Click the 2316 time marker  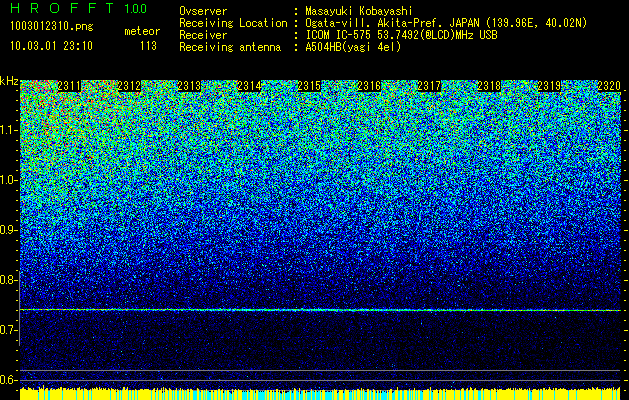click(x=369, y=86)
